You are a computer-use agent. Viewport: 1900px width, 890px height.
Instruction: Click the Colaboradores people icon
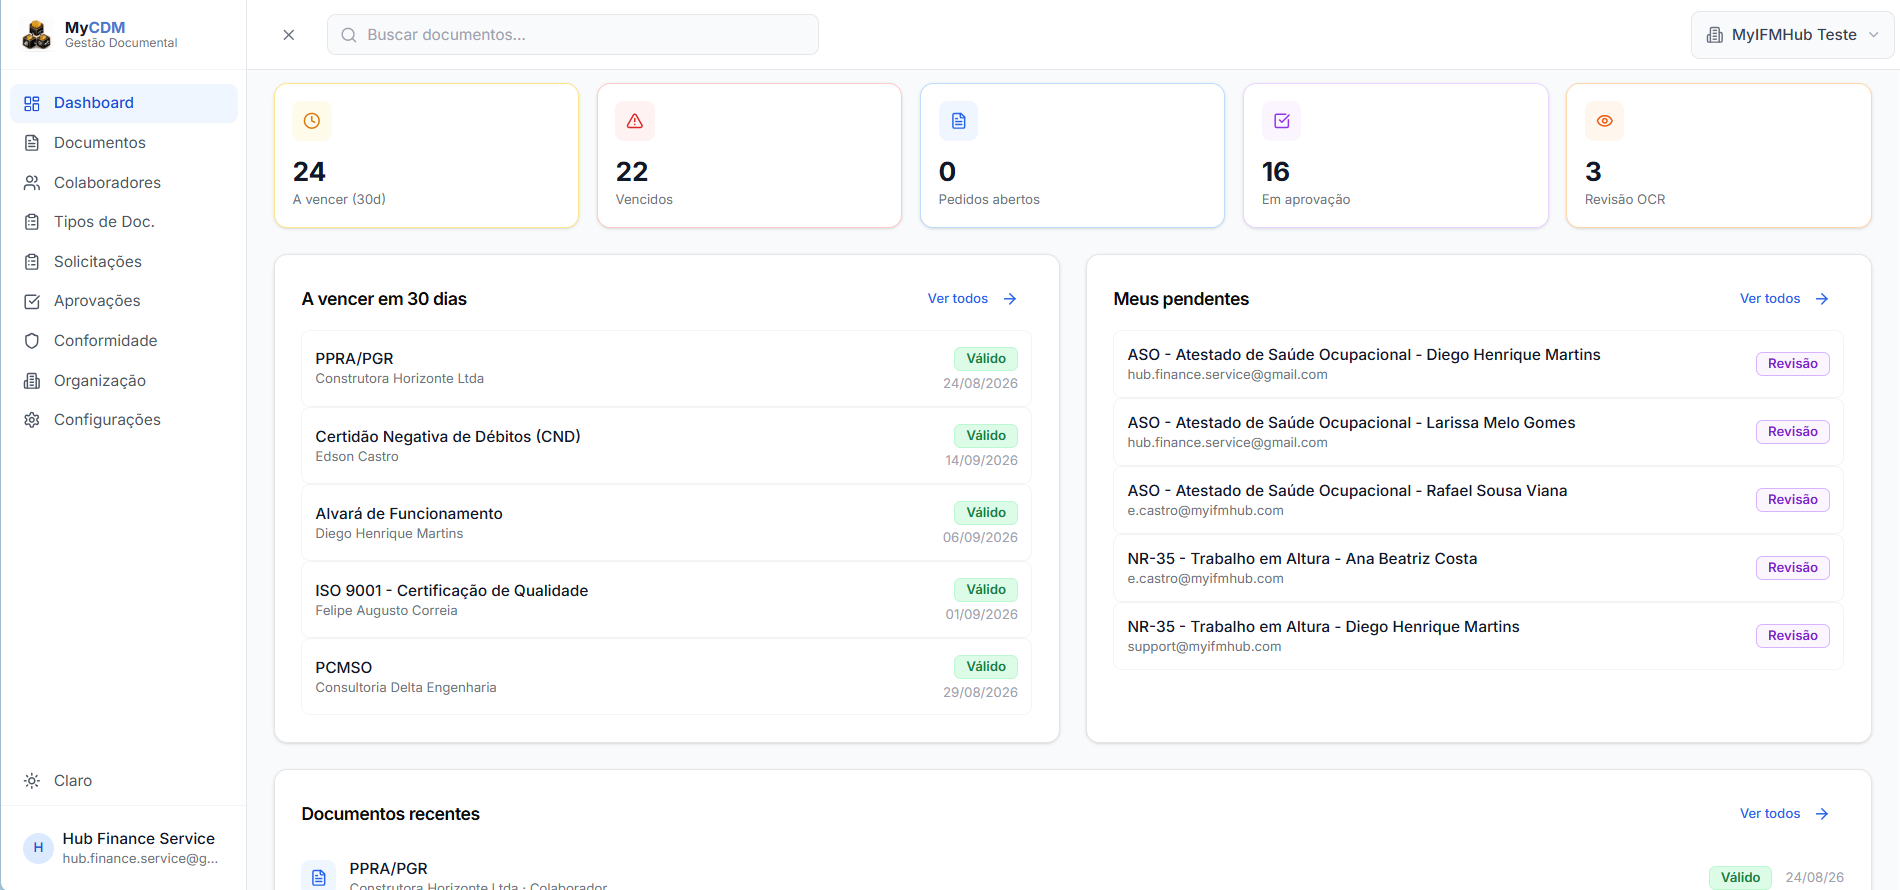pos(32,183)
